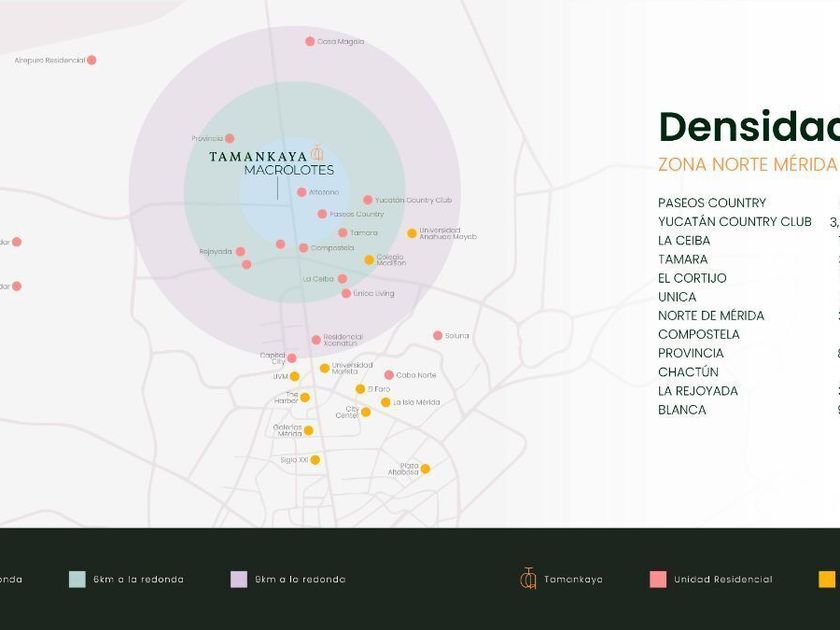Image resolution: width=840 pixels, height=630 pixels.
Task: Click the Unidad Residencial pink swatch
Action: 658,579
